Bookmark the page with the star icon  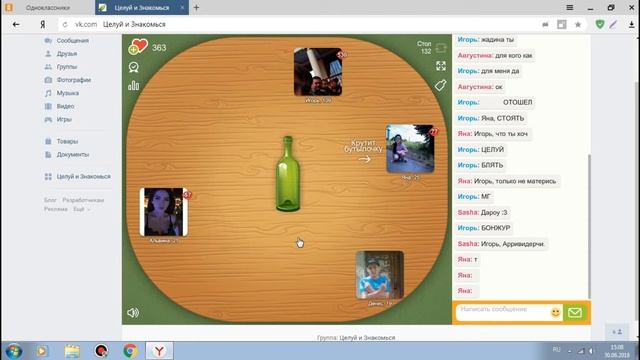click(x=578, y=24)
